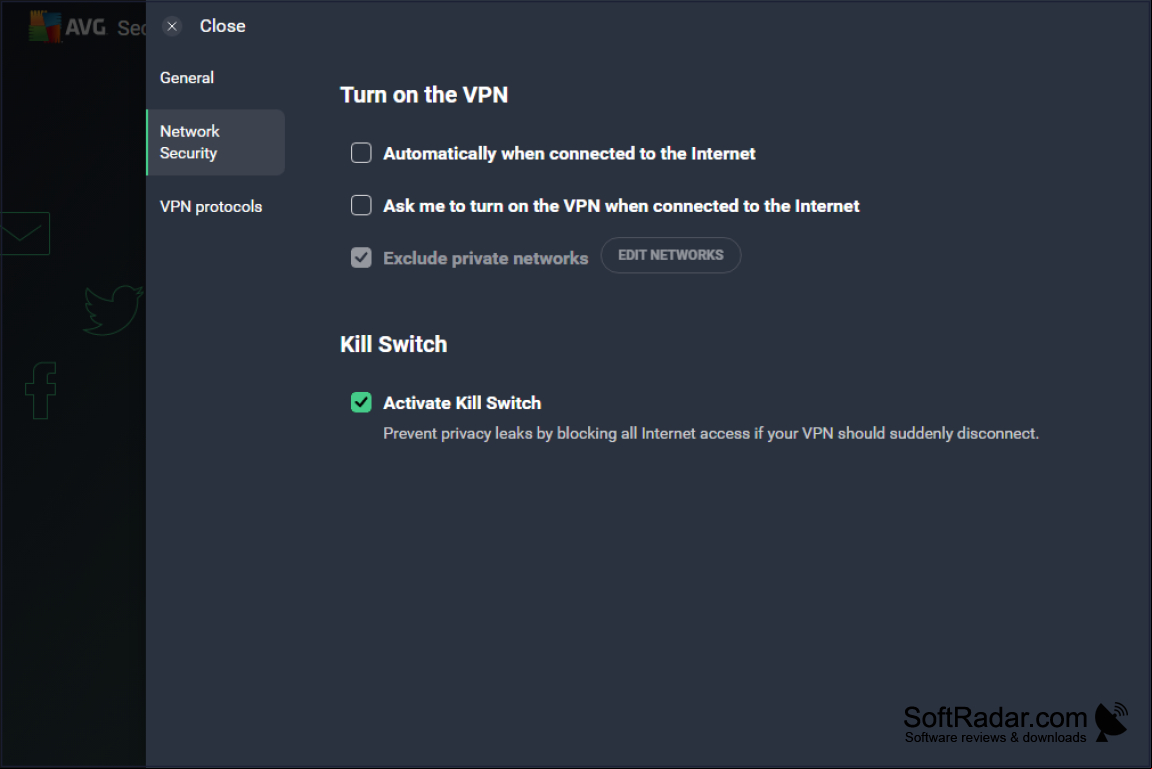This screenshot has width=1152, height=769.
Task: Switch to the VPN protocols tab
Action: pos(211,206)
